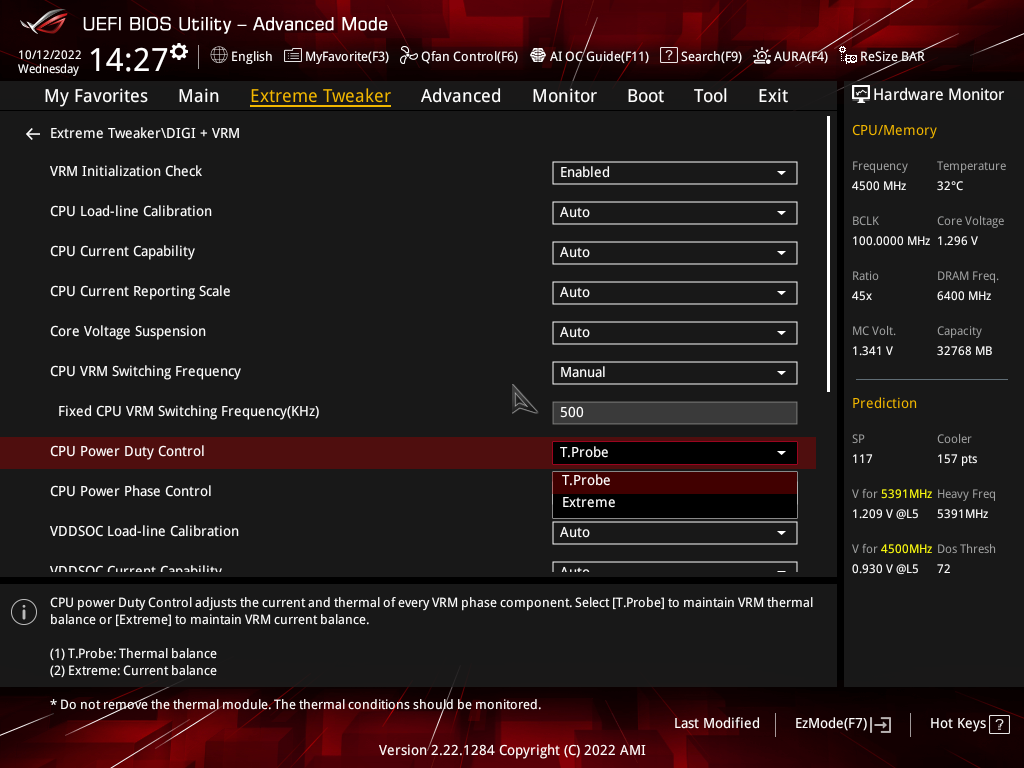
Task: Select the VRM Initialization Check label
Action: coord(126,172)
